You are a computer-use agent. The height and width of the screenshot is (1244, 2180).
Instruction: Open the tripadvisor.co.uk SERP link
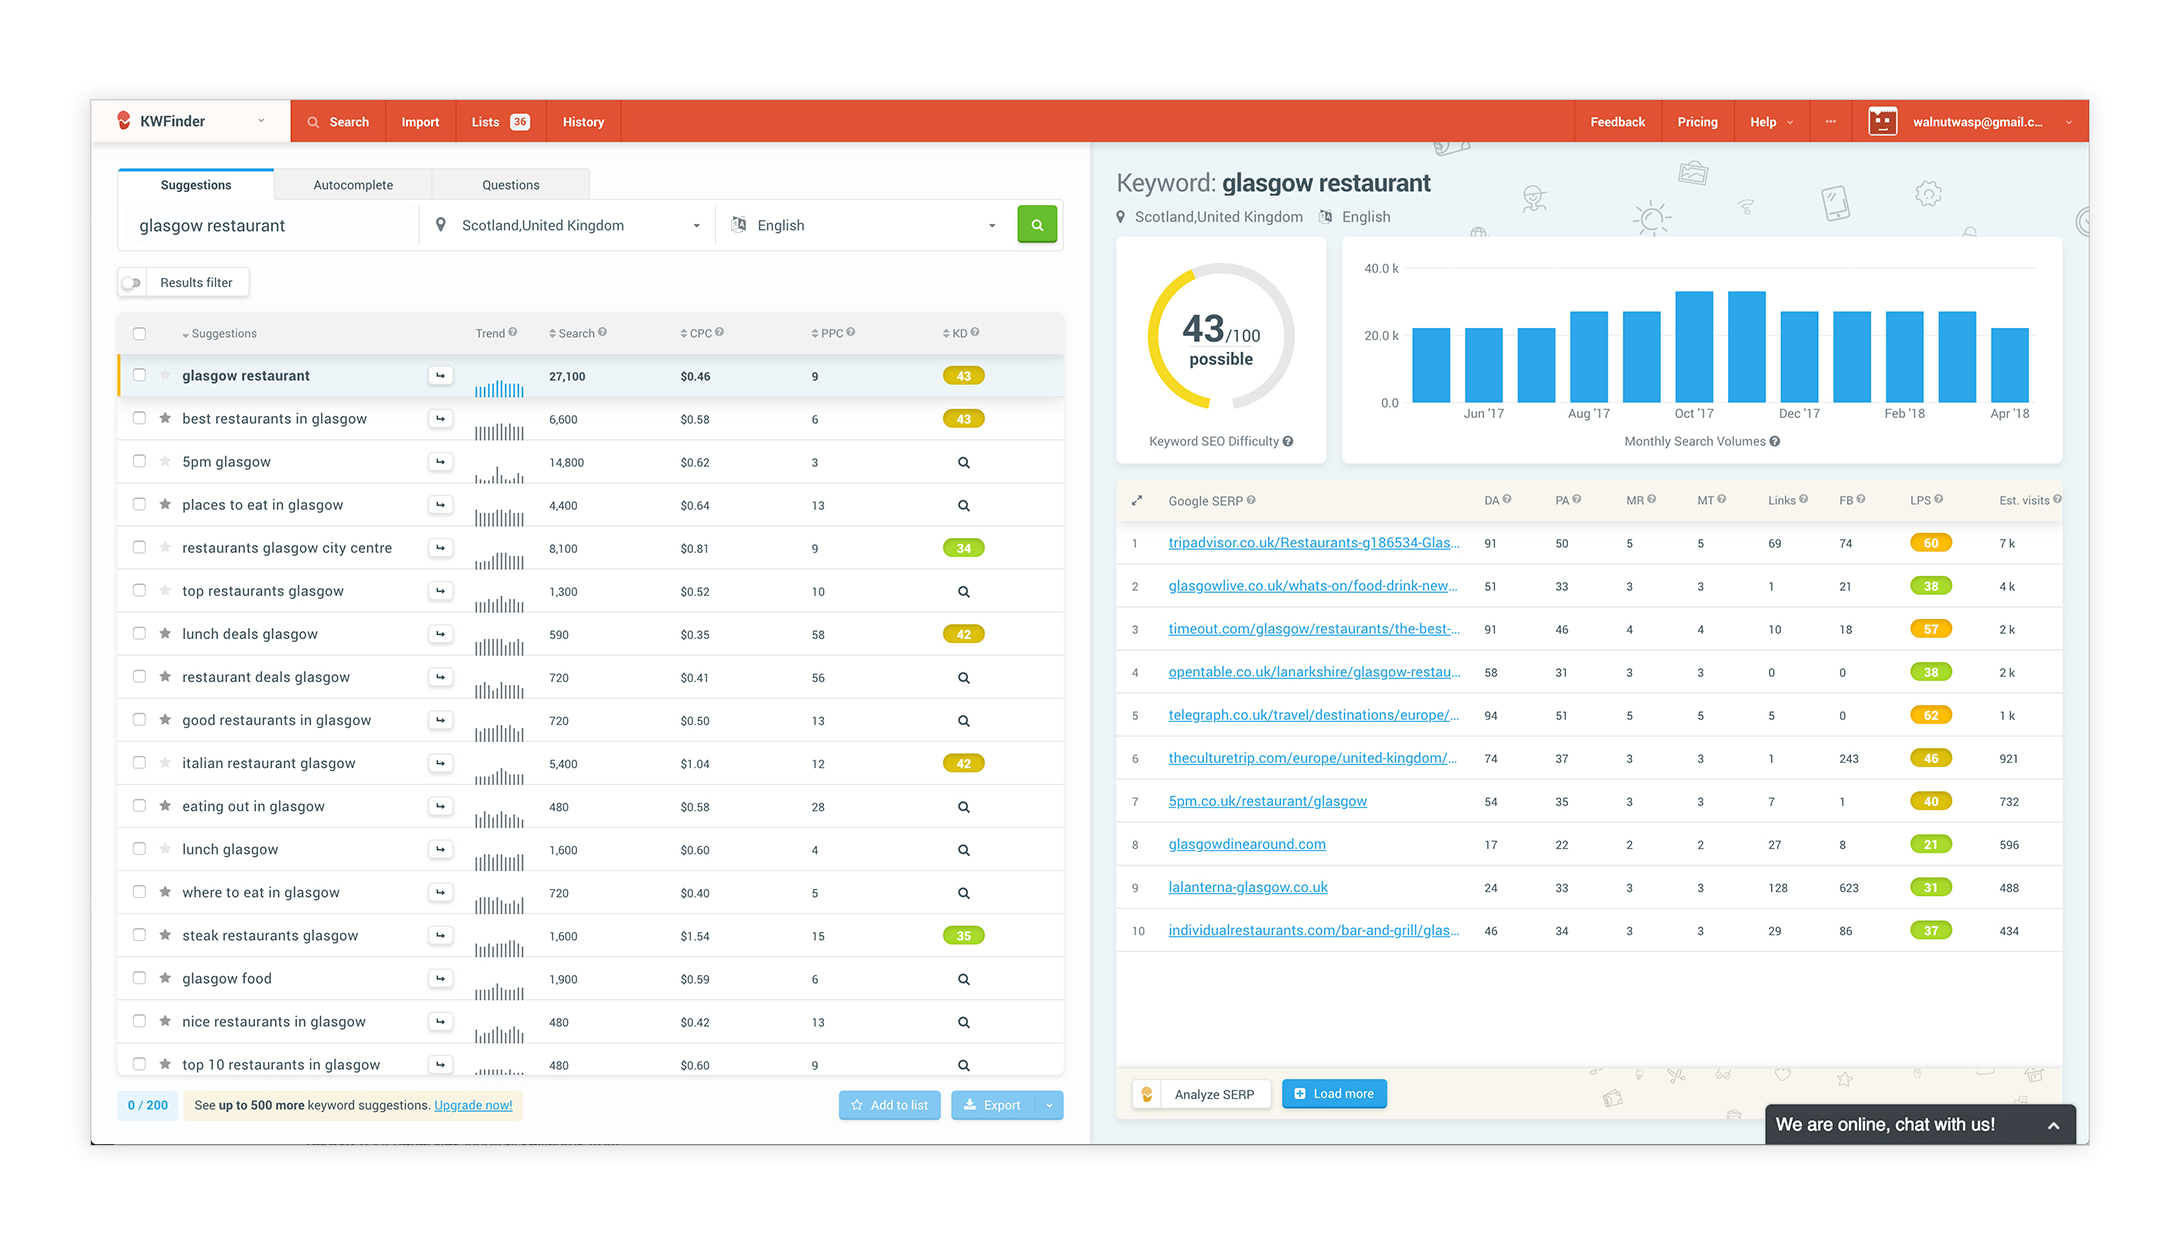click(x=1314, y=543)
